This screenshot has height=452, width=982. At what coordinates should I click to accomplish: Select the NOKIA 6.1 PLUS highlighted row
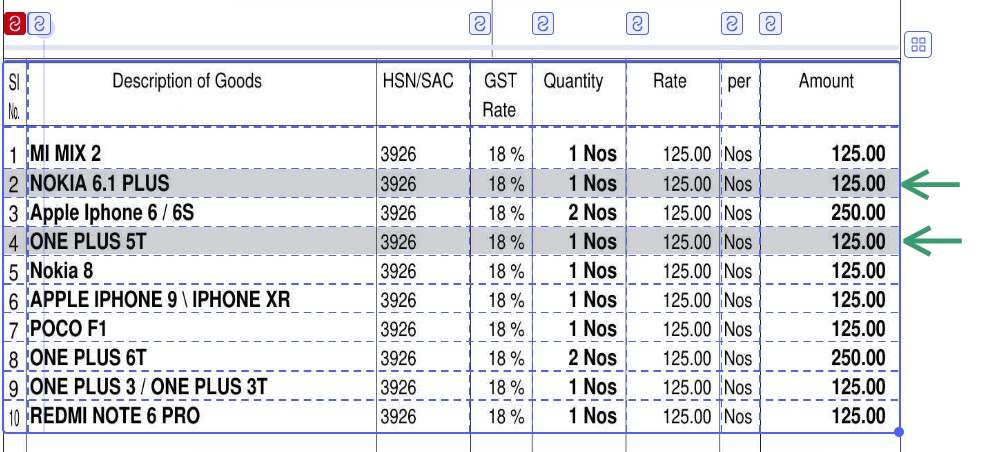tap(452, 183)
